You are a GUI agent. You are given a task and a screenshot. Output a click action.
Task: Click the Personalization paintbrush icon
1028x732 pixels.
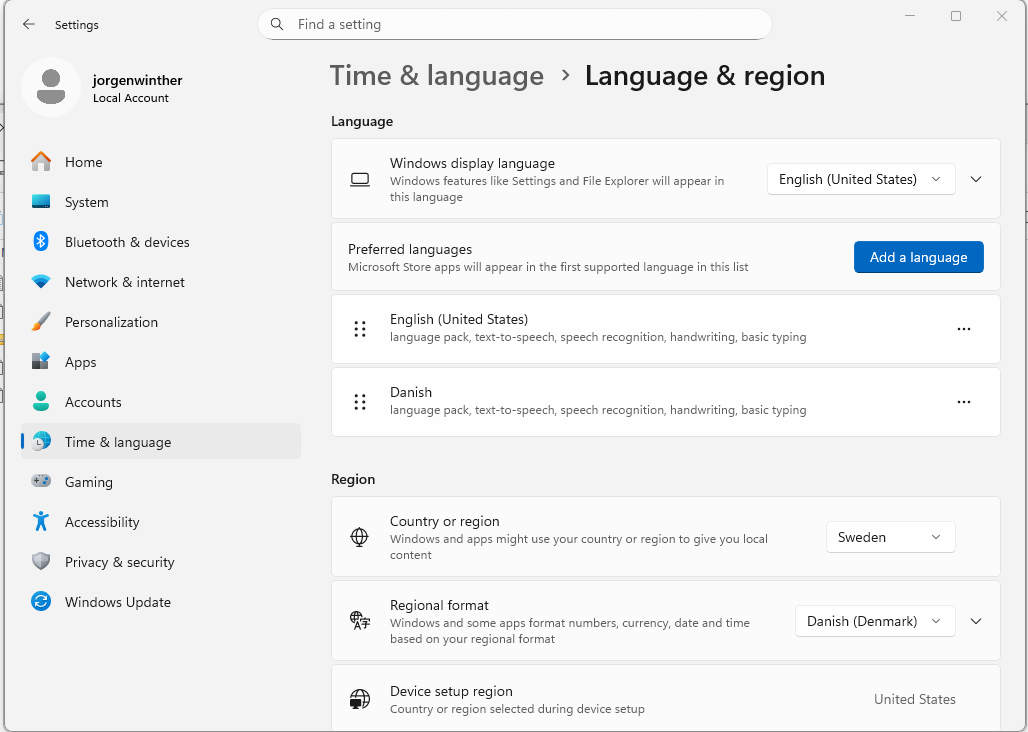(41, 322)
